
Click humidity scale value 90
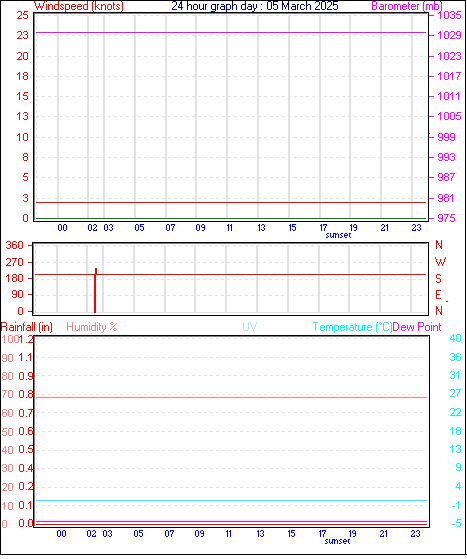pyautogui.click(x=7, y=358)
